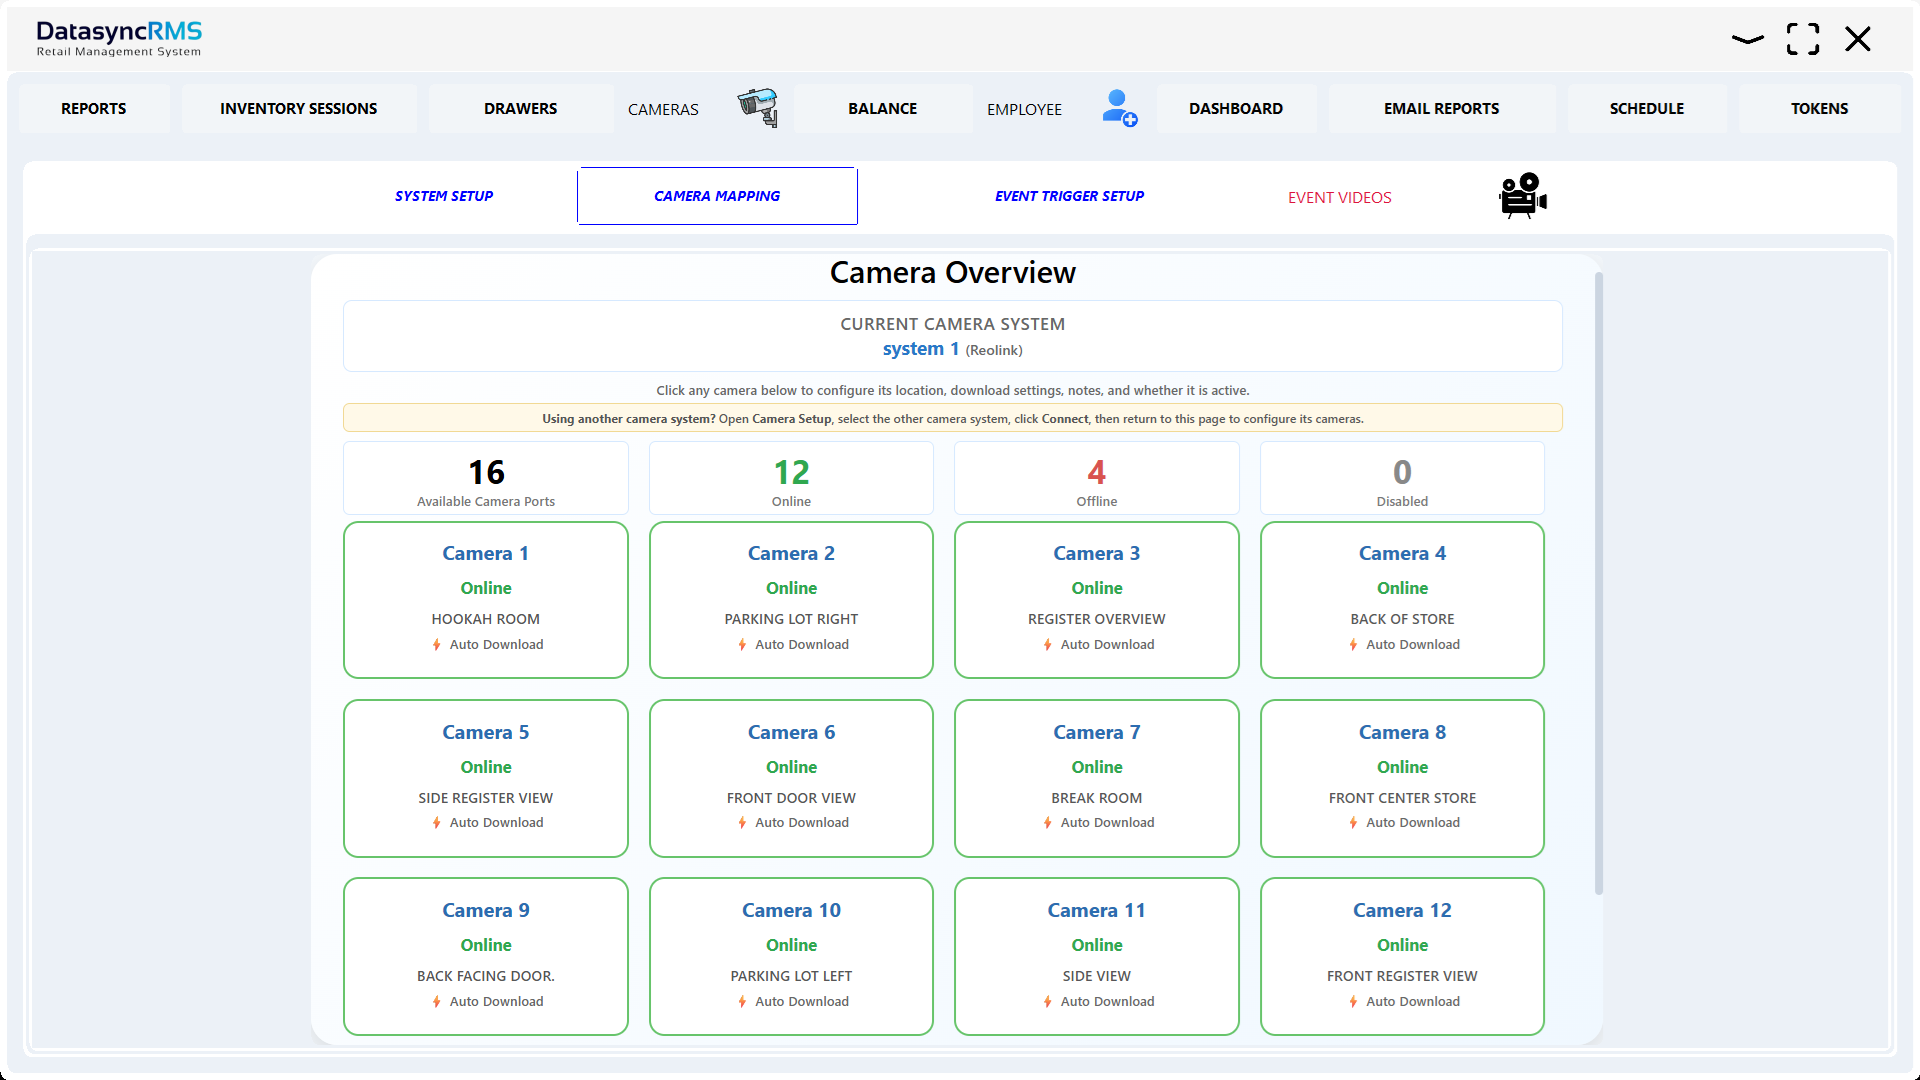Open Email Reports
Screen dimensions: 1920x1080
pyautogui.click(x=1442, y=108)
